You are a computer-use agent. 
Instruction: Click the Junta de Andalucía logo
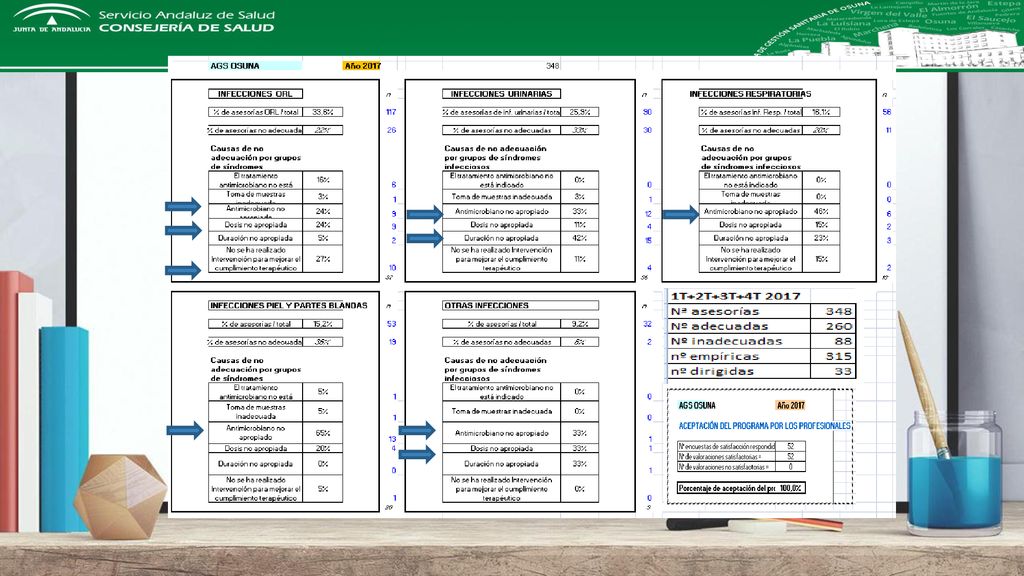[x=51, y=18]
